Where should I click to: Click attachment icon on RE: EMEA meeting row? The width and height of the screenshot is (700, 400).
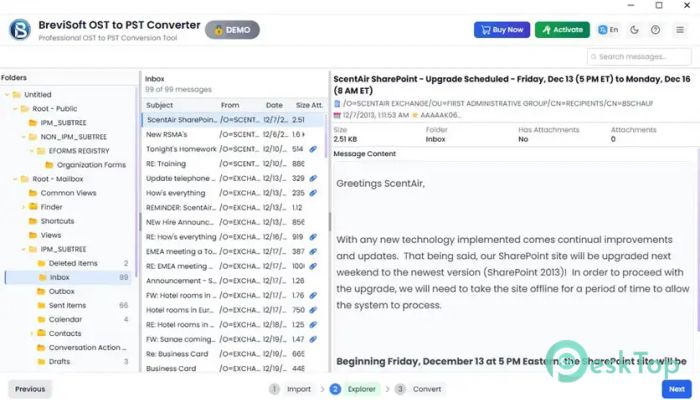(x=313, y=266)
